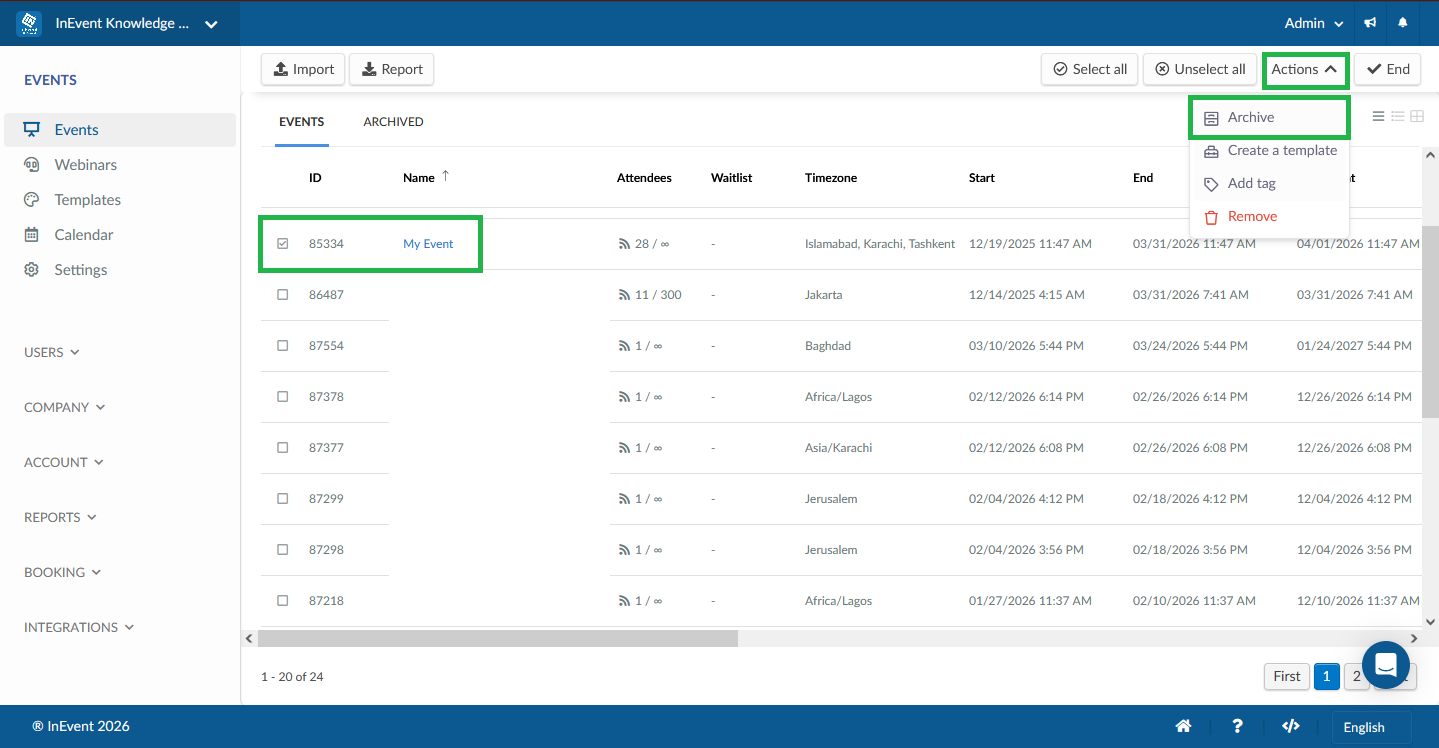1439x748 pixels.
Task: Click the Import button
Action: pyautogui.click(x=303, y=69)
